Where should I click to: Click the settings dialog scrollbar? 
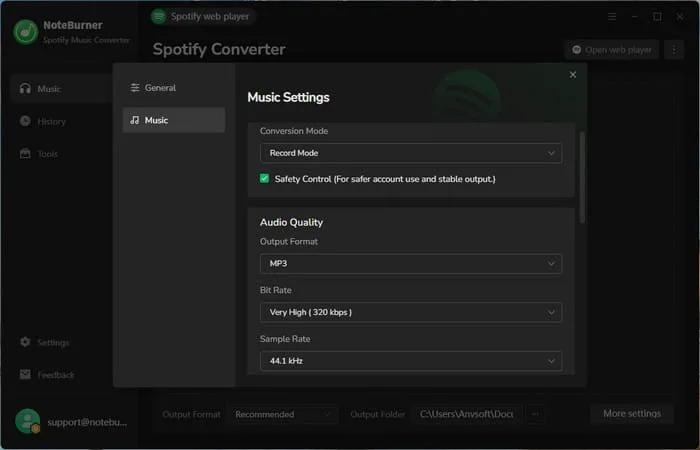coord(582,177)
